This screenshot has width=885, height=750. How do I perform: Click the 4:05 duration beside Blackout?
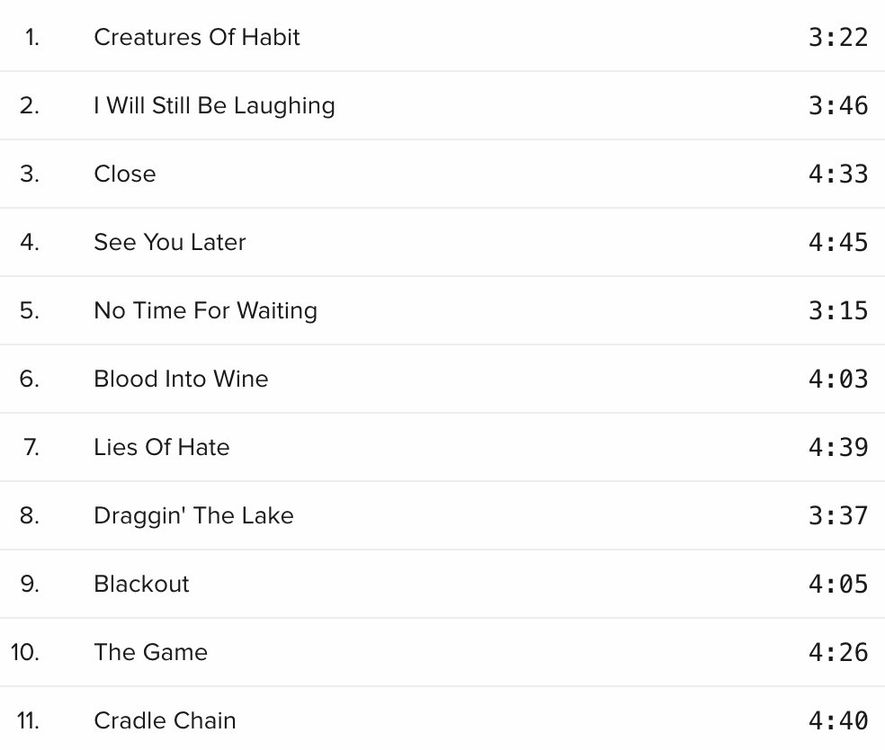click(x=838, y=584)
